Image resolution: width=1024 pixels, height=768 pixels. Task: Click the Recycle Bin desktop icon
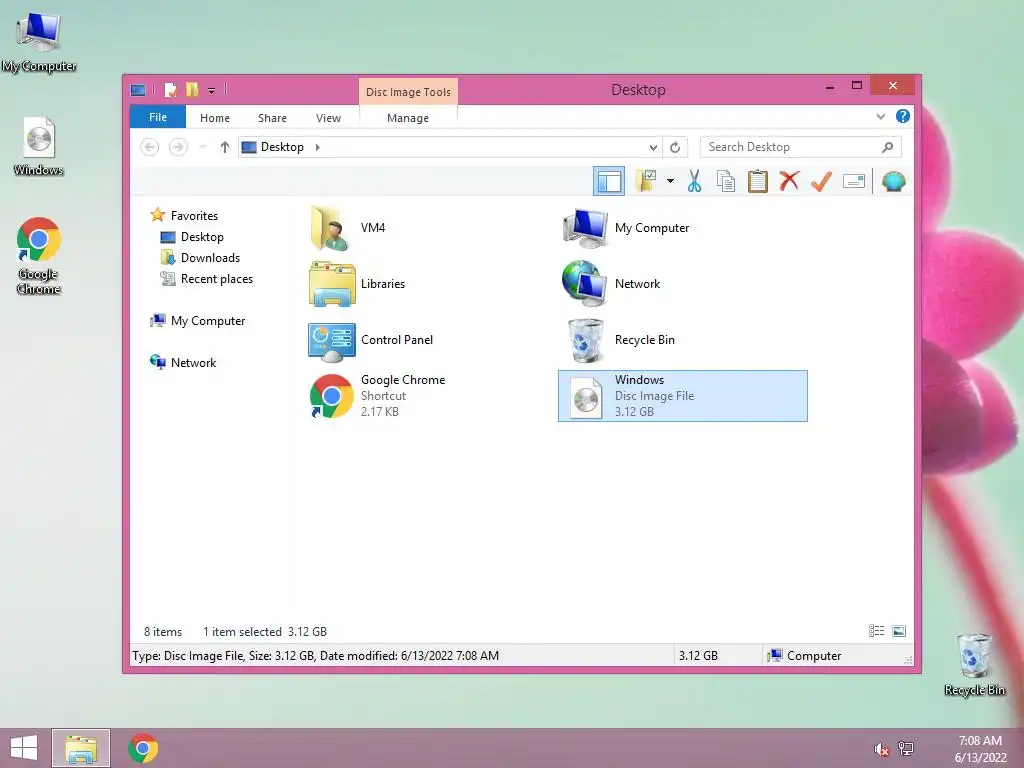[x=974, y=665]
